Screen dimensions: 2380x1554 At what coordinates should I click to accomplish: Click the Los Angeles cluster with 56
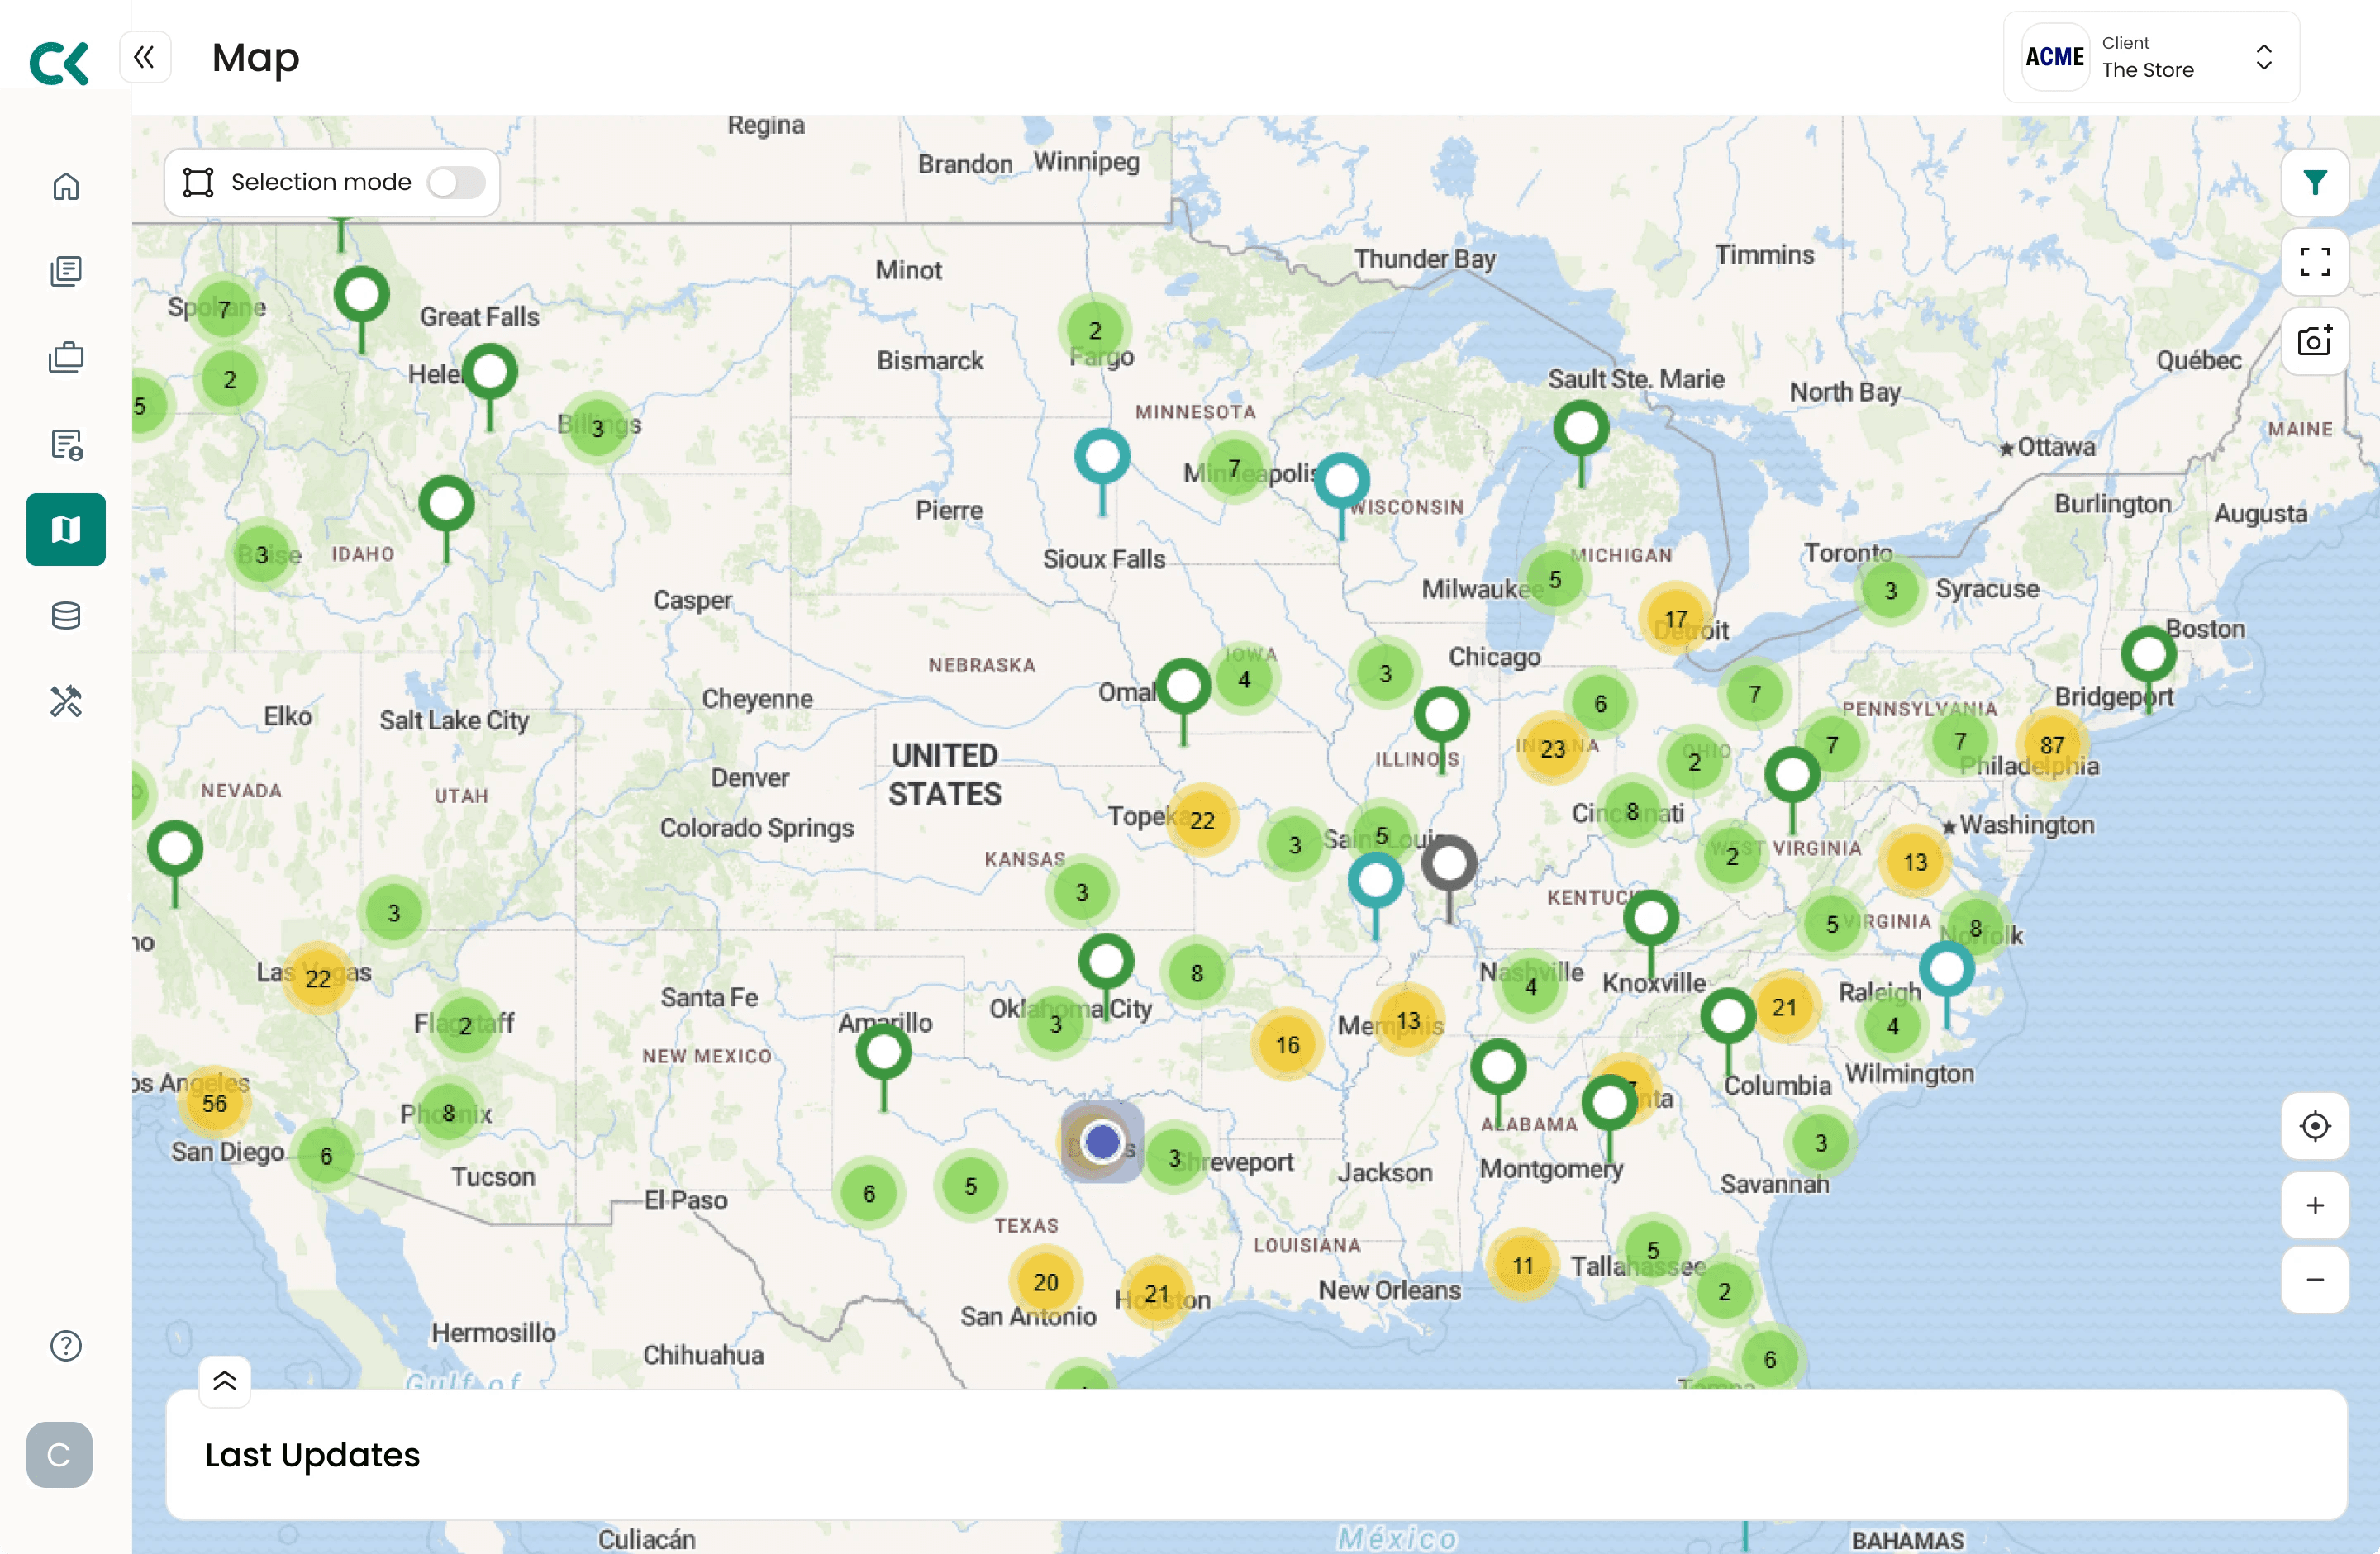pos(214,1103)
